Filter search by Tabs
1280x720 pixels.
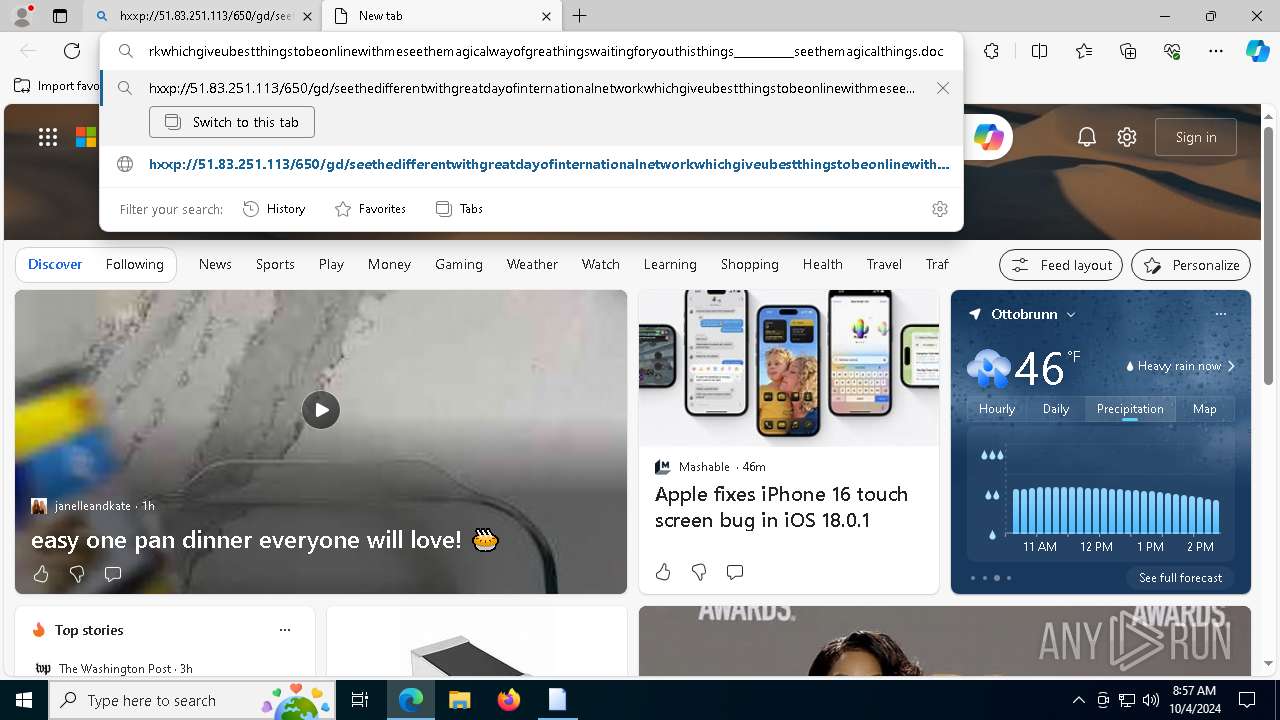(x=459, y=209)
